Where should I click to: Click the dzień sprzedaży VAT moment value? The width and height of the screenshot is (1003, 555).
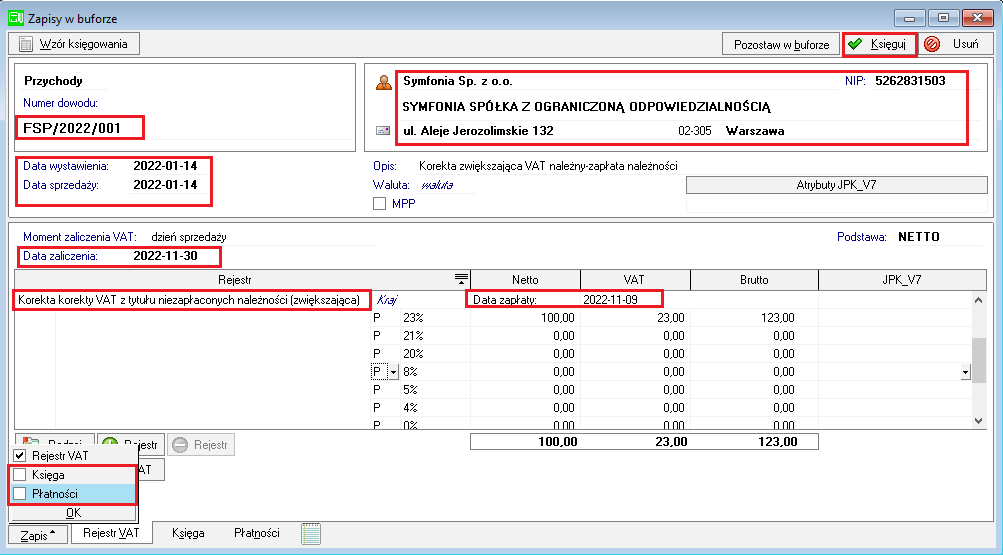(x=189, y=237)
